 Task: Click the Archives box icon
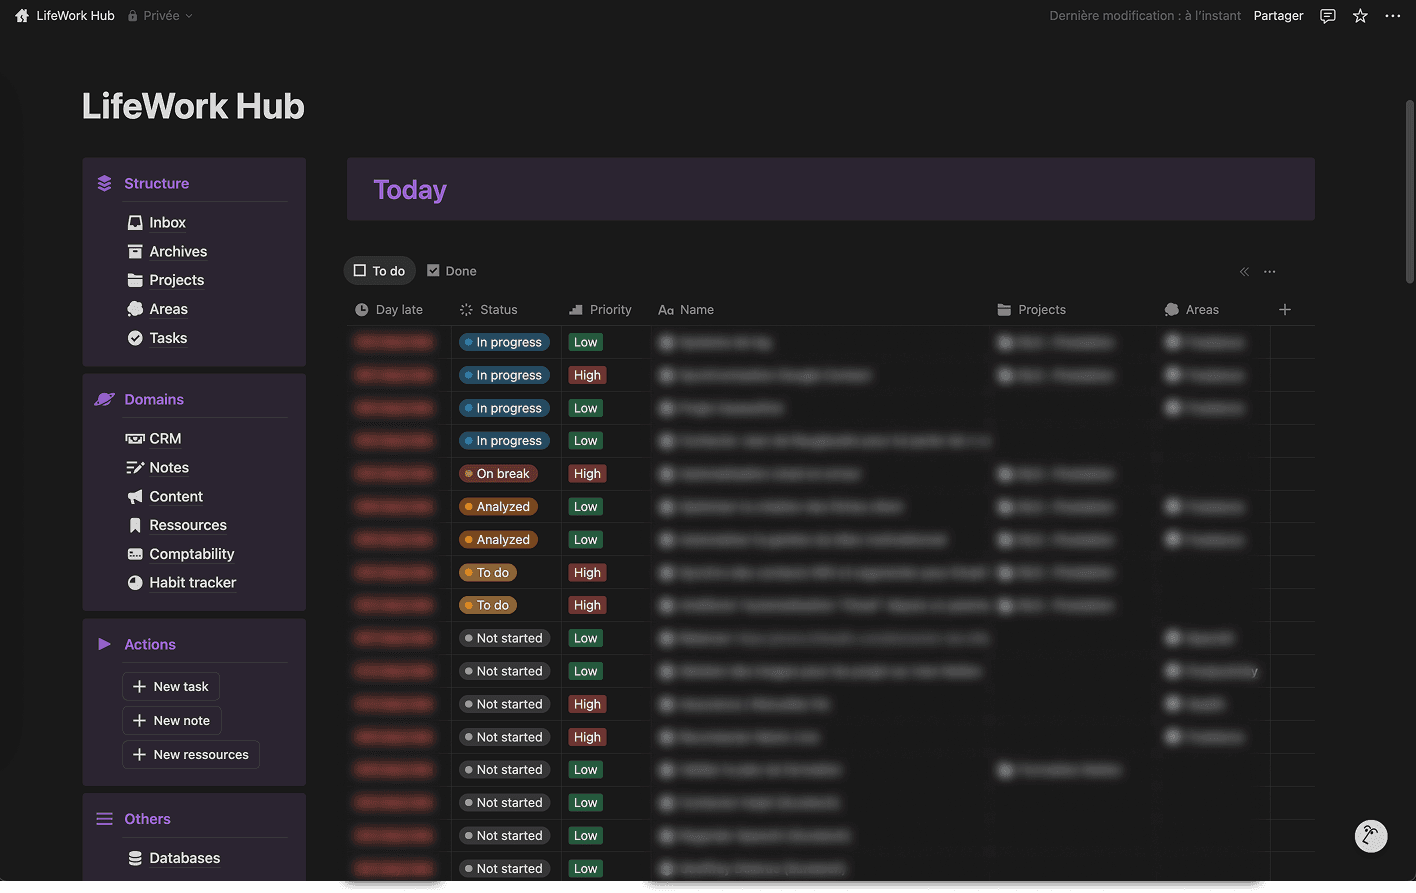click(135, 252)
